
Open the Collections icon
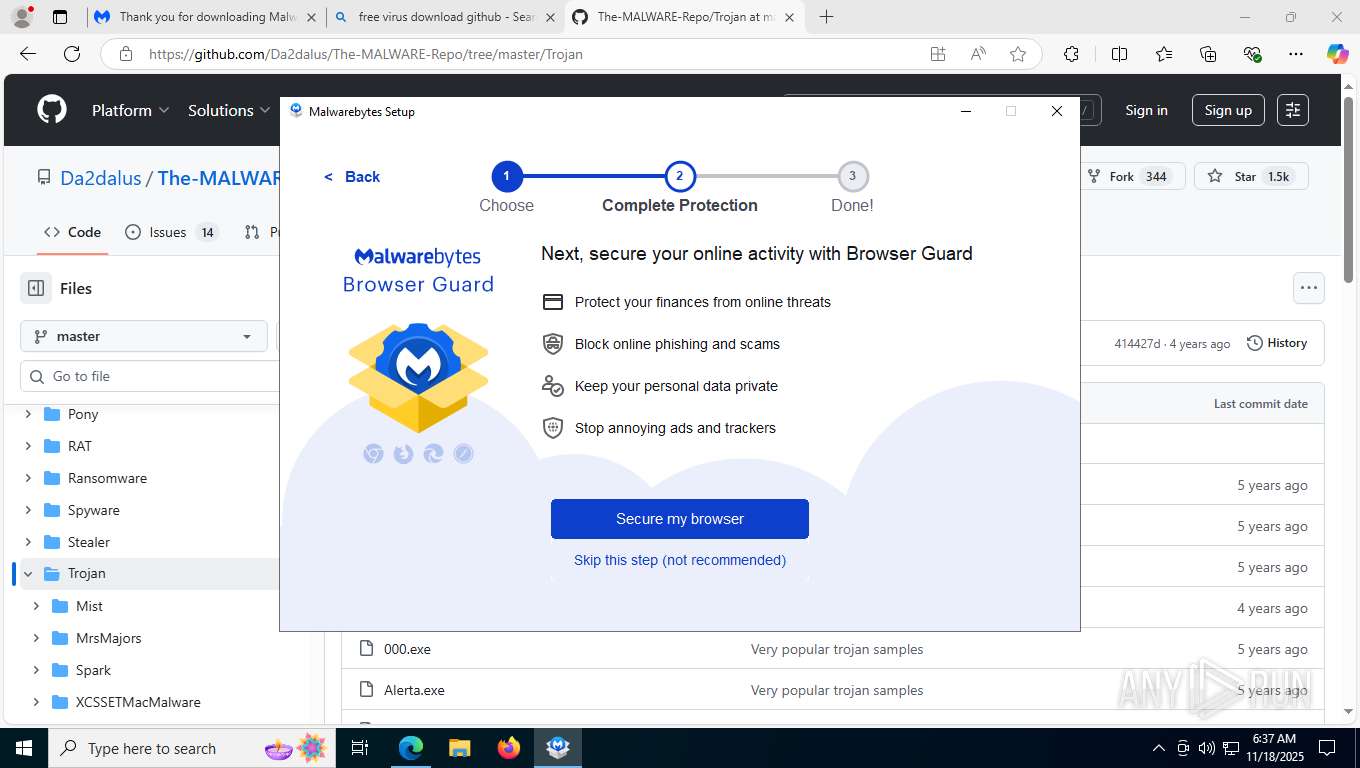[1208, 54]
